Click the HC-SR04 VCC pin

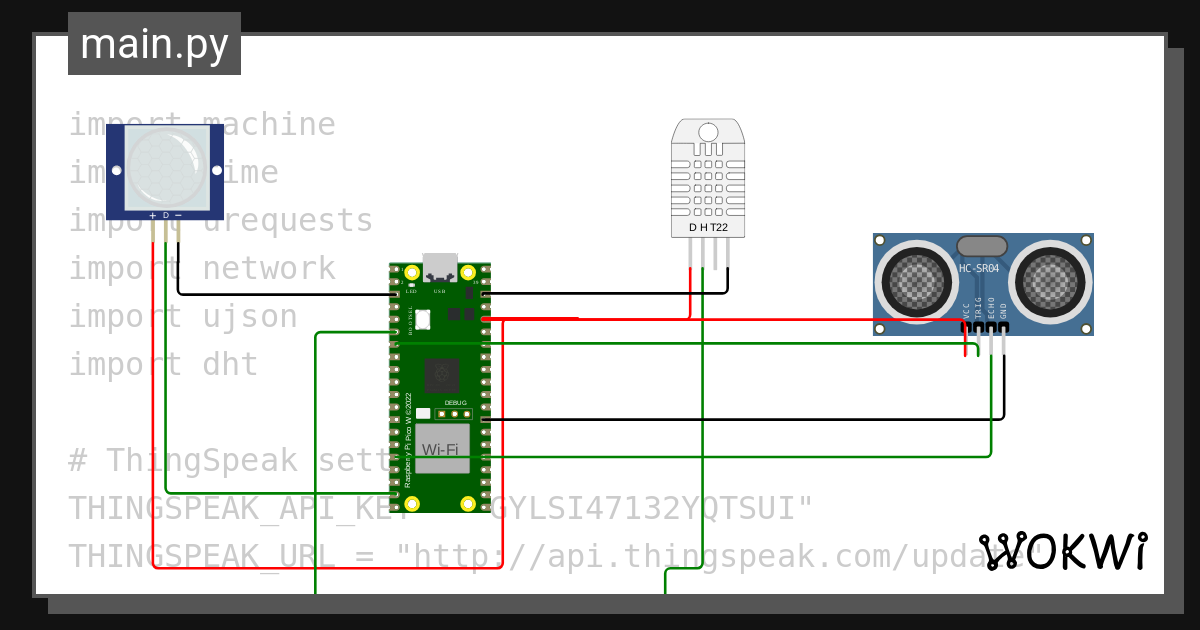tap(967, 327)
